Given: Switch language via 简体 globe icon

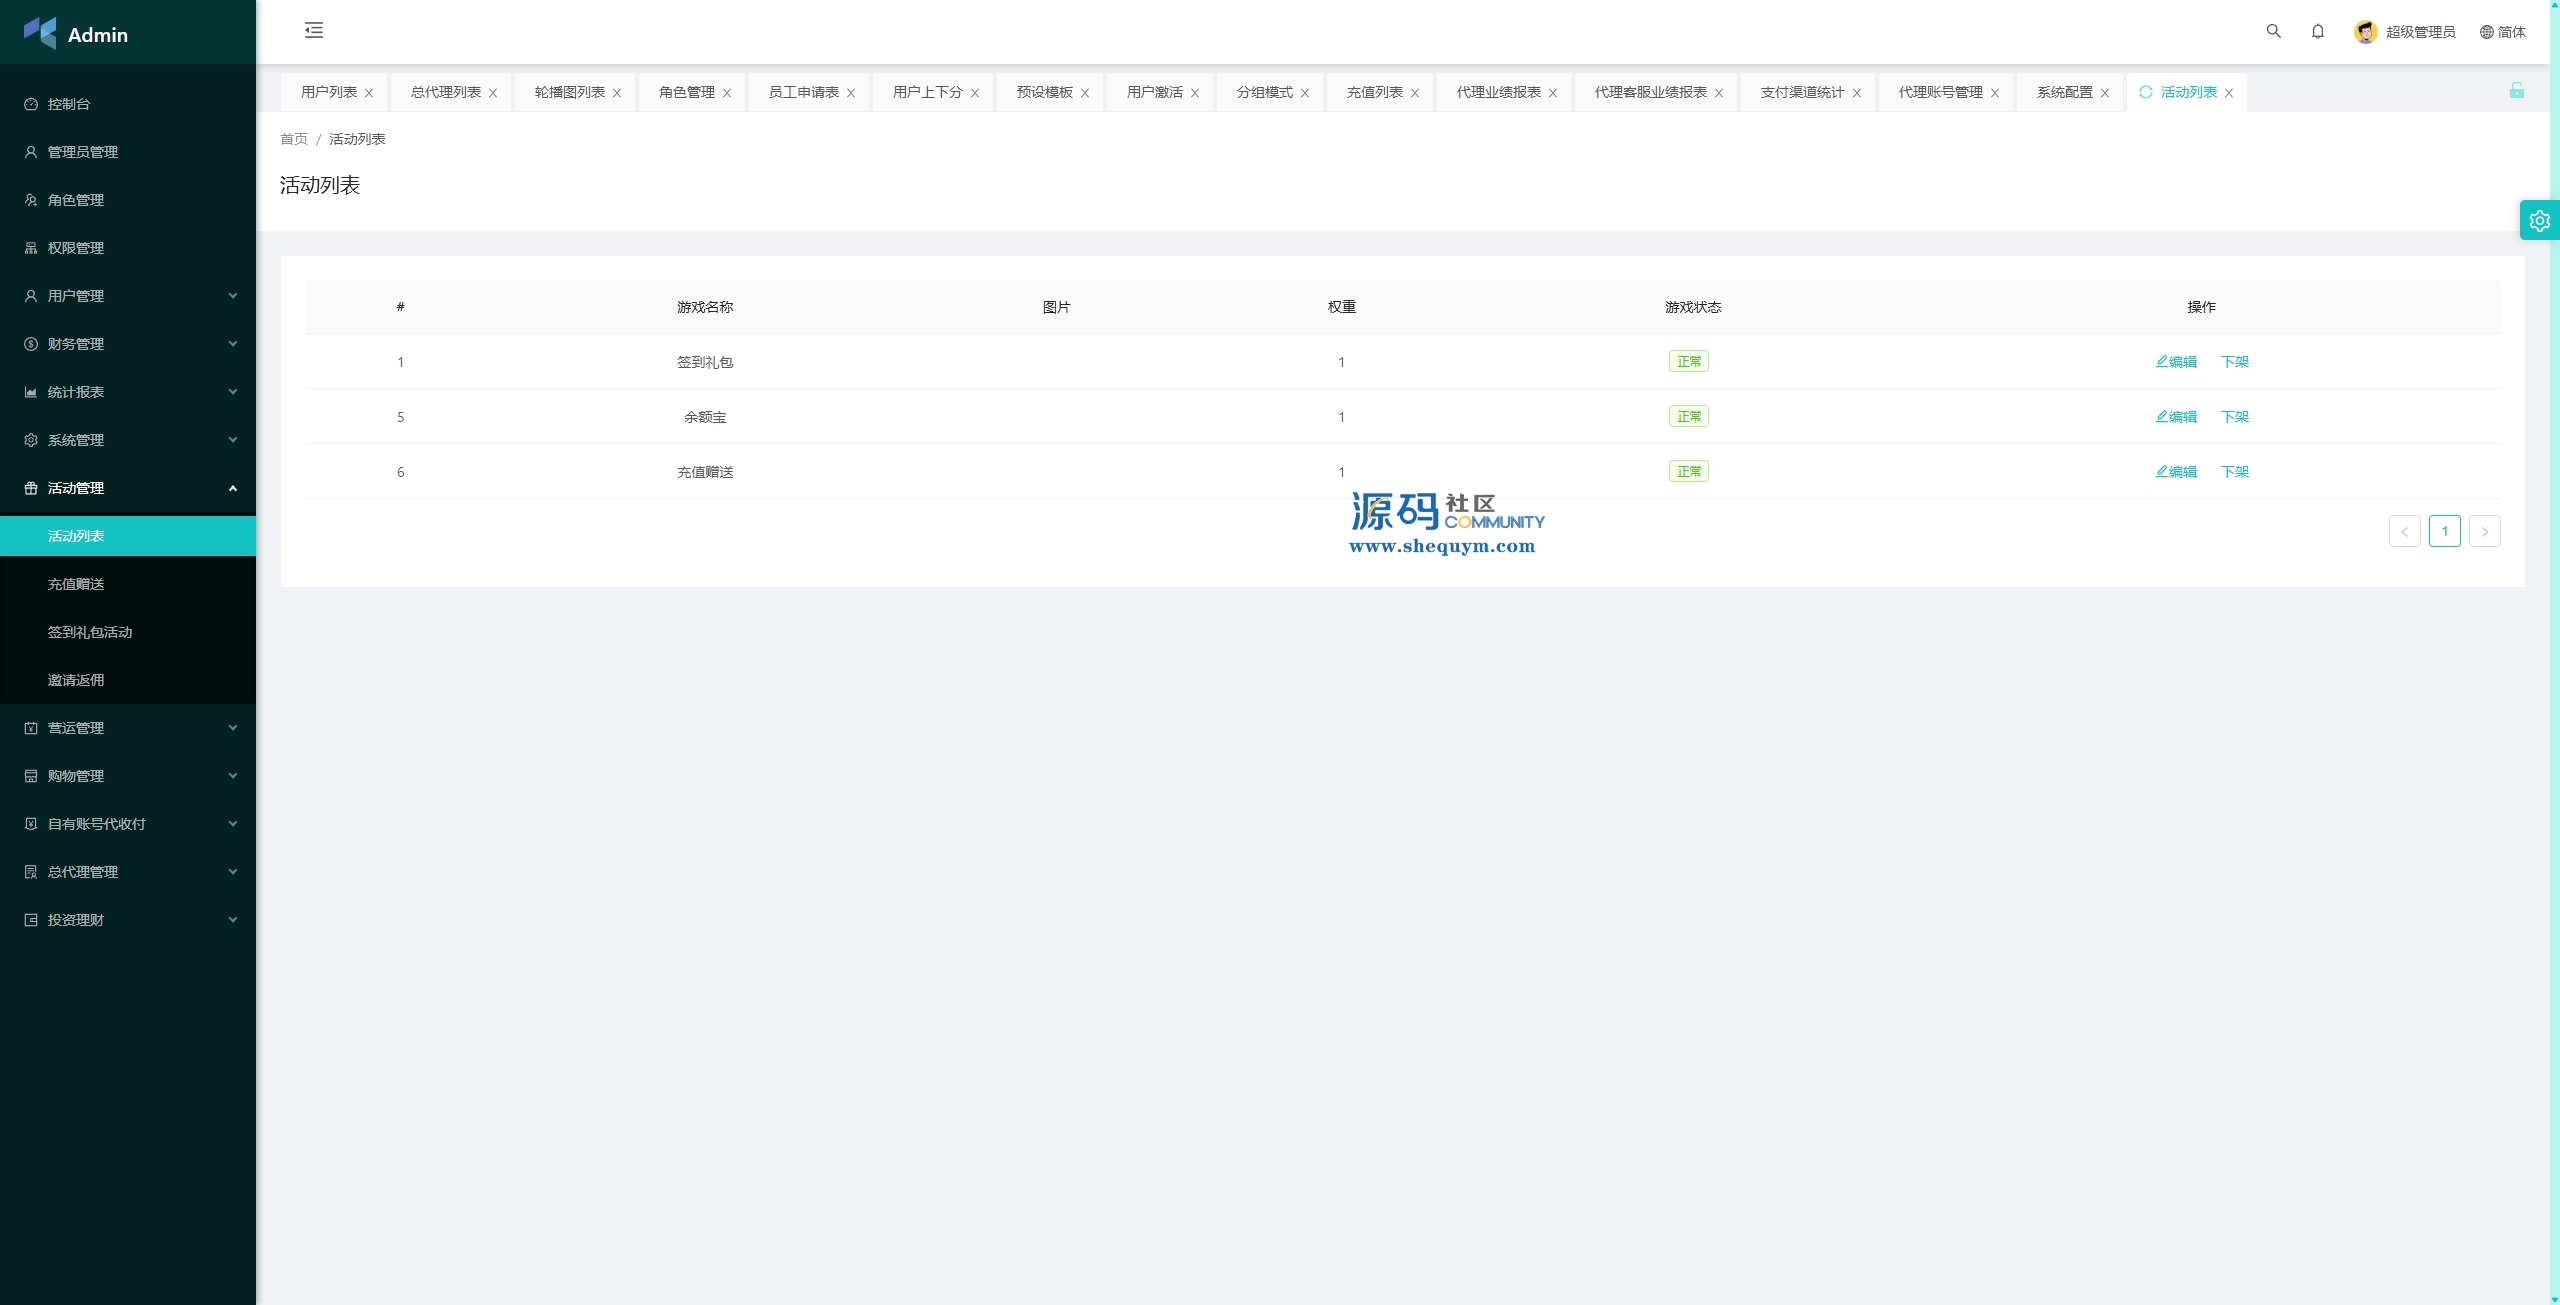Looking at the screenshot, I should pos(2487,32).
